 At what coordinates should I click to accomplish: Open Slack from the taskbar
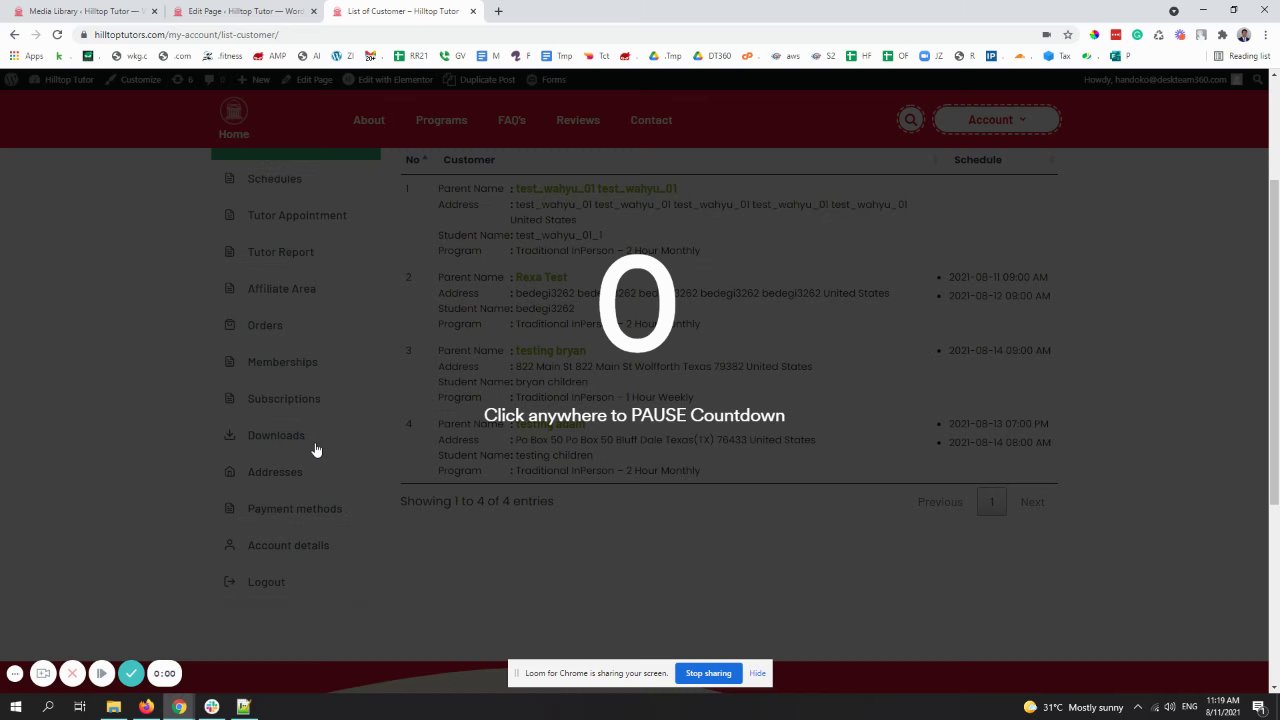point(211,707)
